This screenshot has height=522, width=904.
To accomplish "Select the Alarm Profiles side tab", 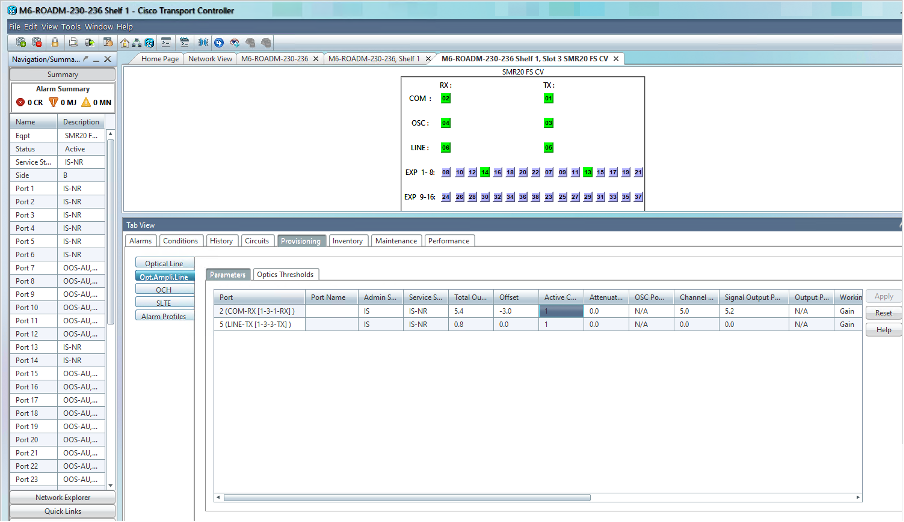I will tap(164, 316).
